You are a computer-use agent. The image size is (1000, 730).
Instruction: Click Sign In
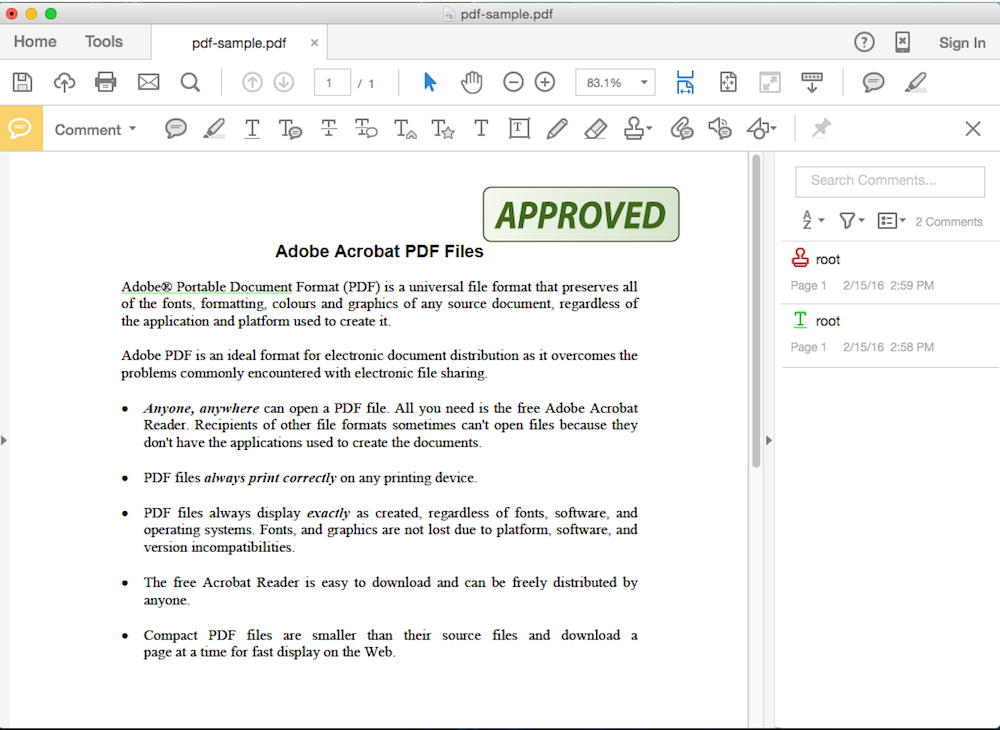962,43
